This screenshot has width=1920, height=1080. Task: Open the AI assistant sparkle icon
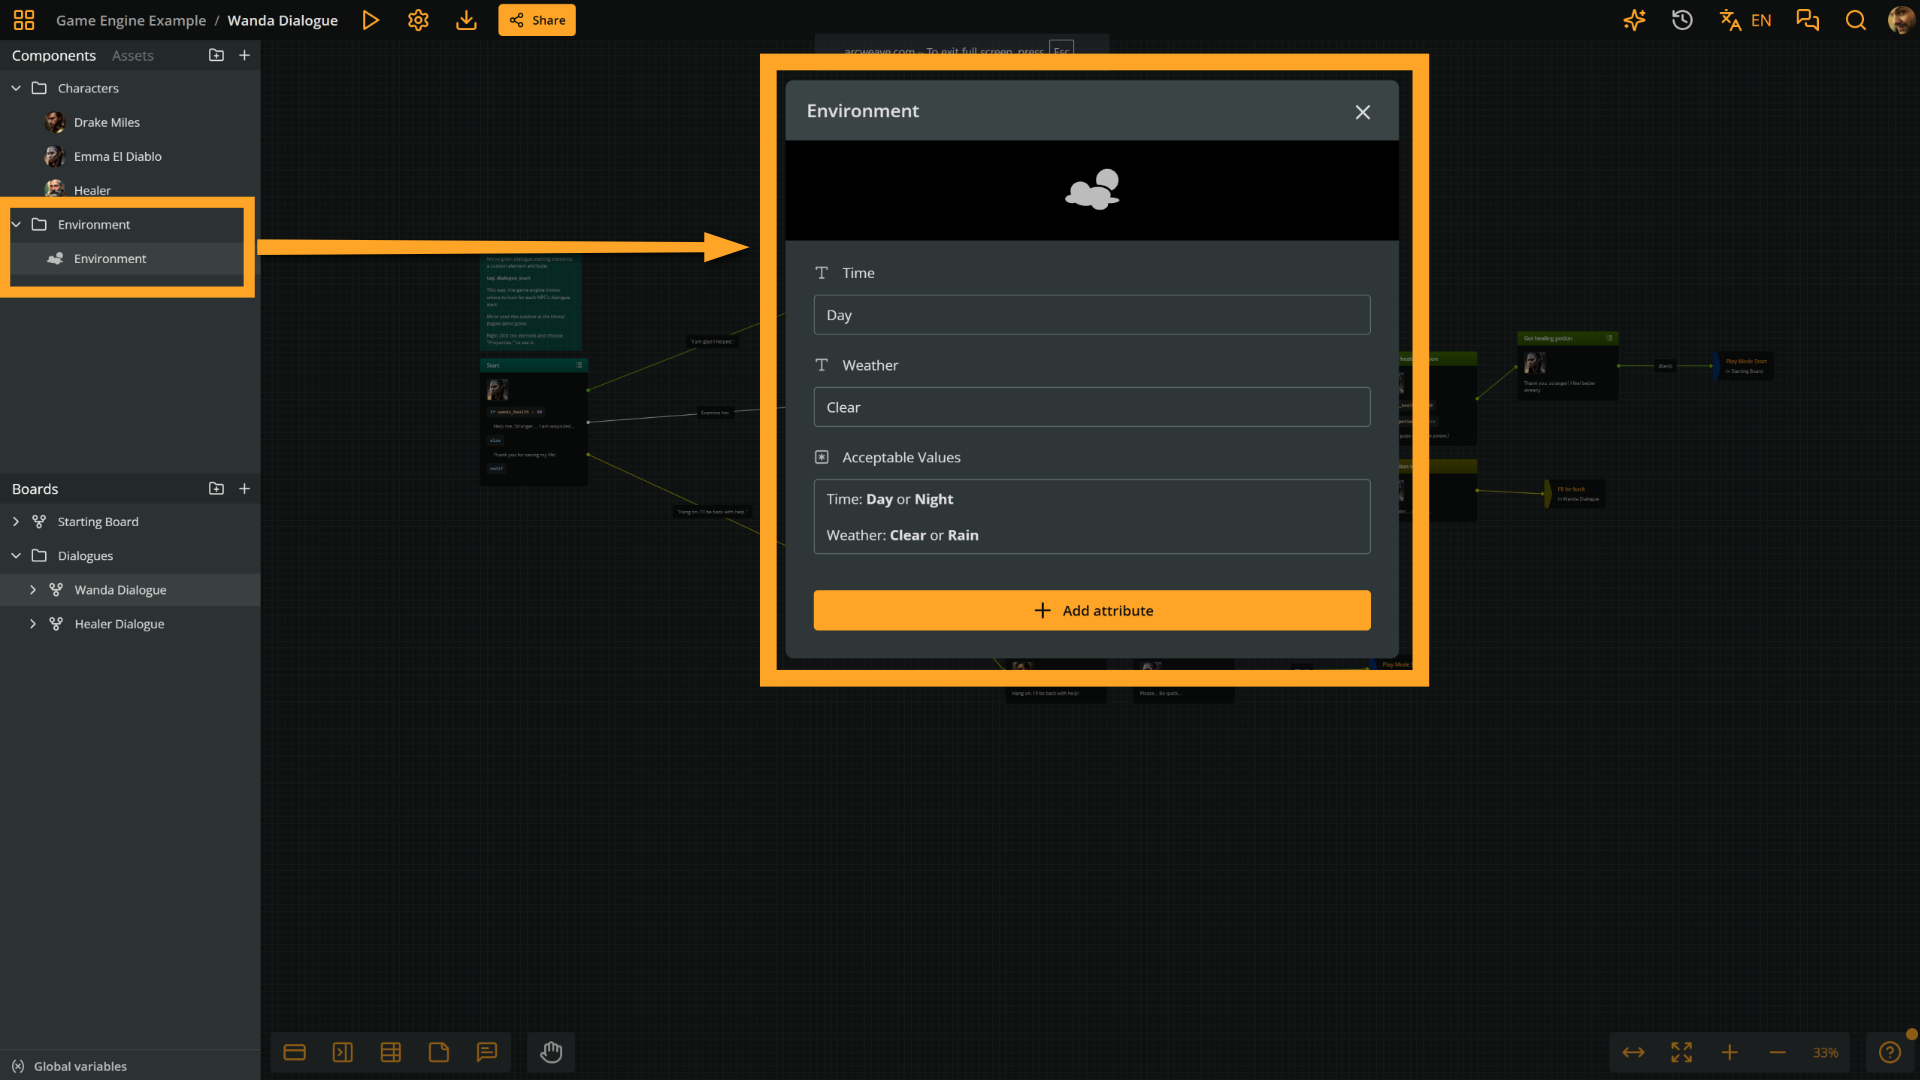coord(1634,20)
